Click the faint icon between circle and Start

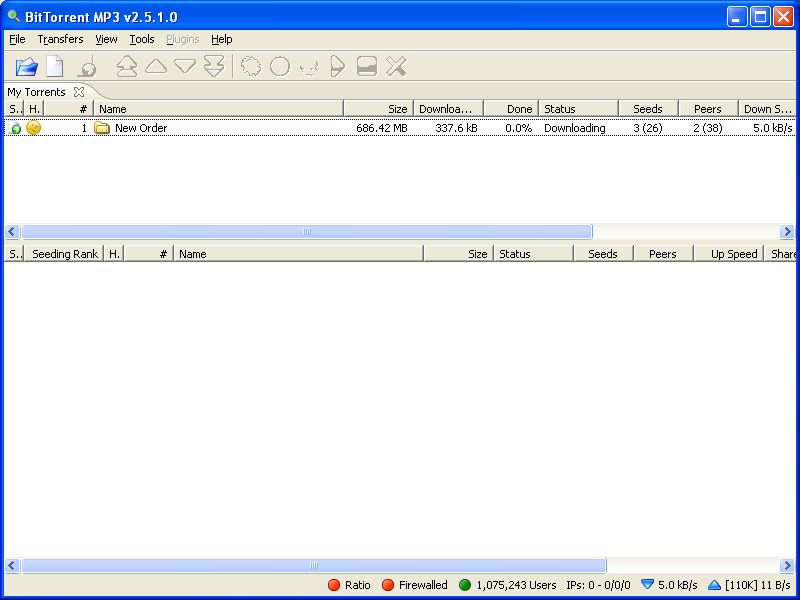pyautogui.click(x=309, y=68)
